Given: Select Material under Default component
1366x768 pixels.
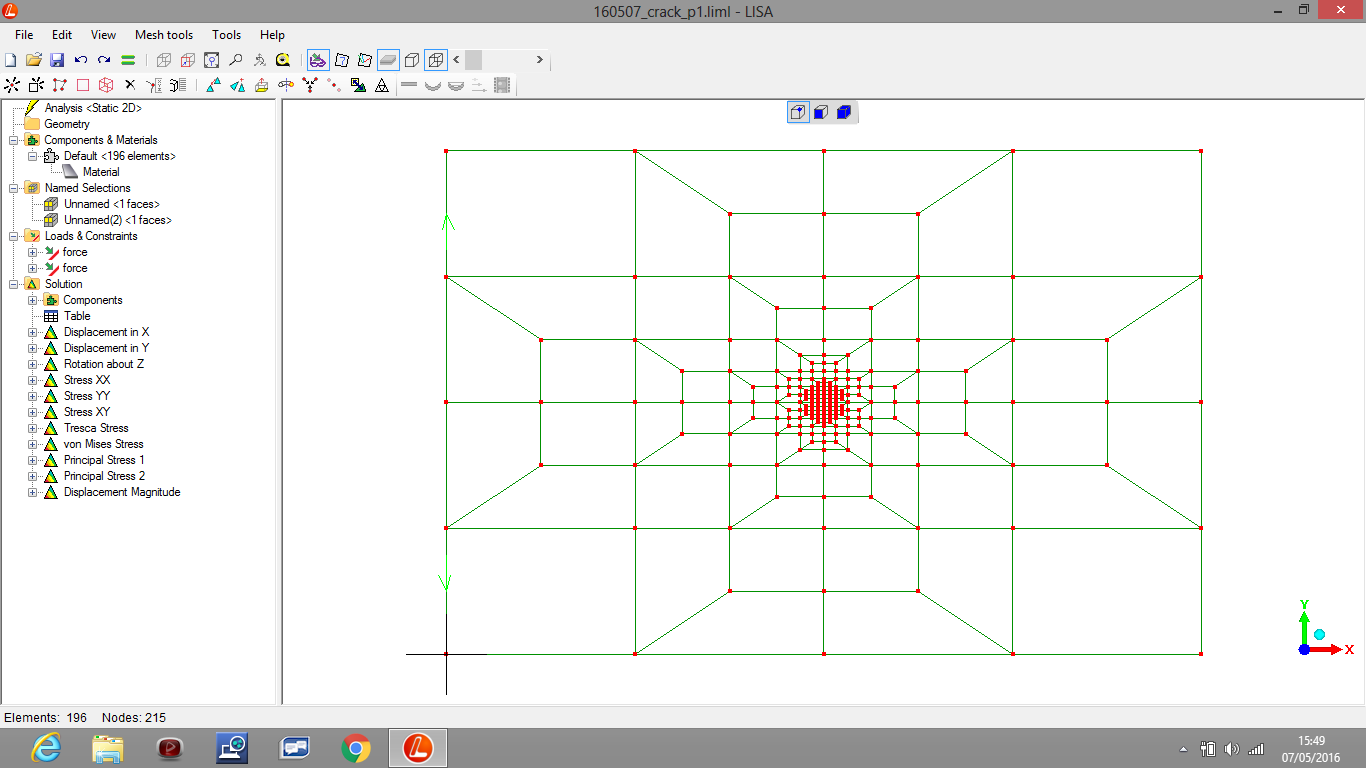Looking at the screenshot, I should (101, 172).
